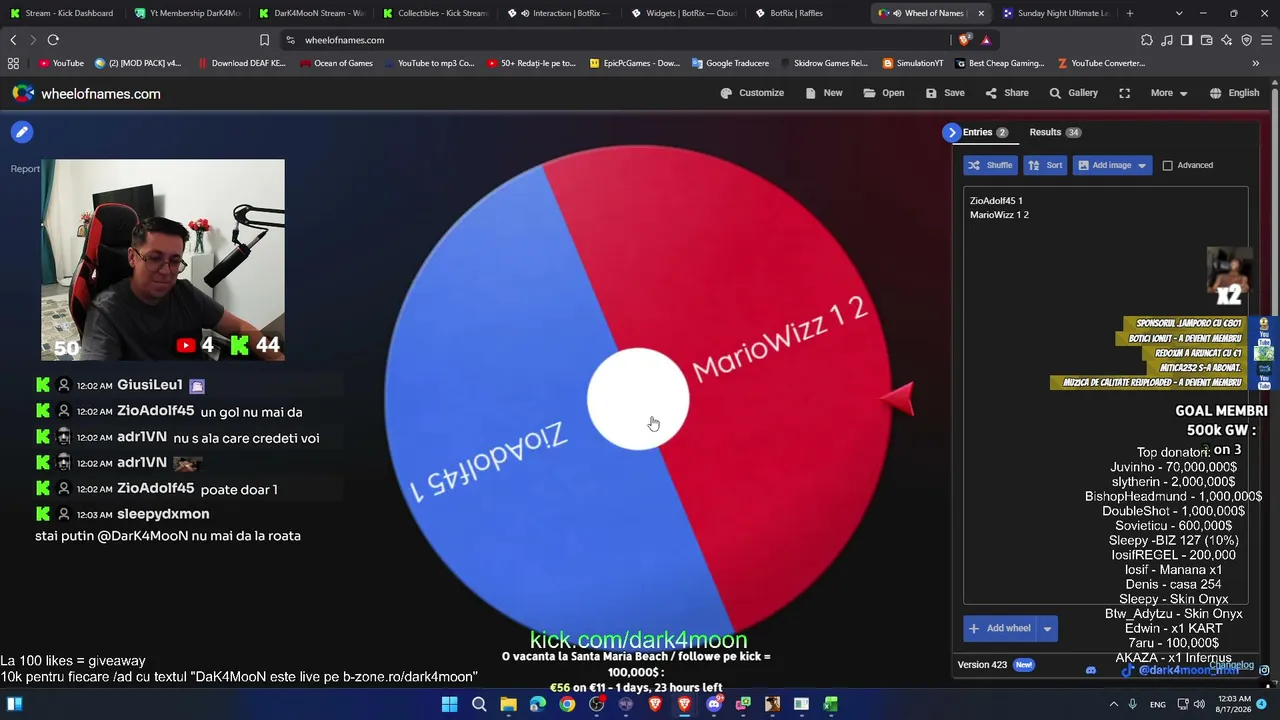Open Discord from the taskbar
This screenshot has width=1280, height=720.
[x=714, y=704]
